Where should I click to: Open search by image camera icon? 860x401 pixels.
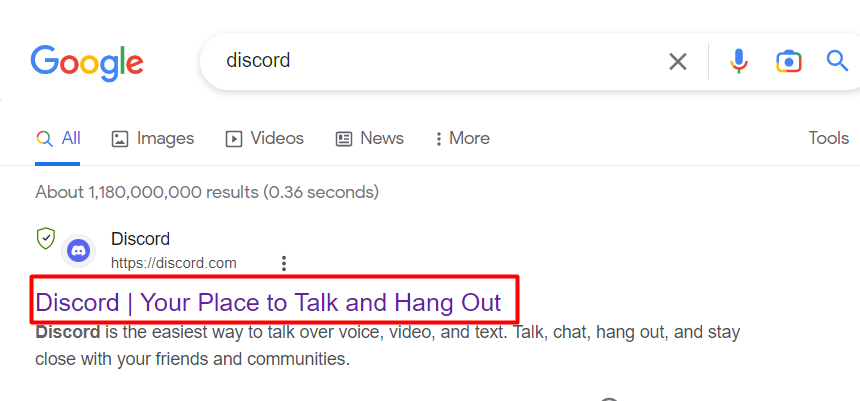click(x=789, y=61)
